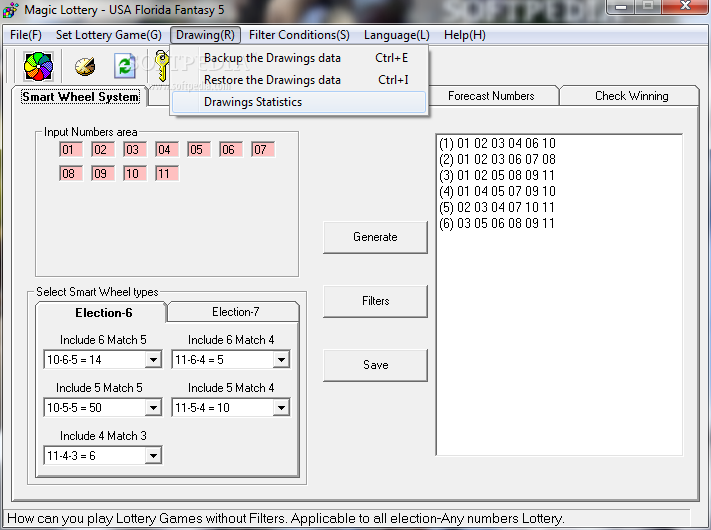Click input number box 07
The height and width of the screenshot is (530, 711).
pyautogui.click(x=263, y=150)
